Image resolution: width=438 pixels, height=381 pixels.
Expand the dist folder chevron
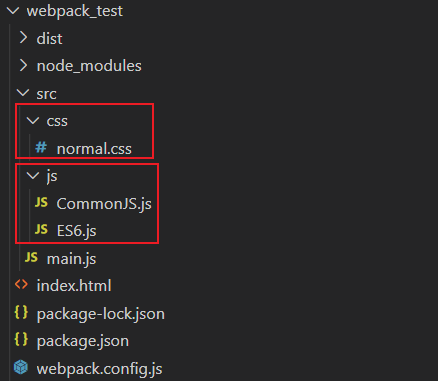point(23,38)
